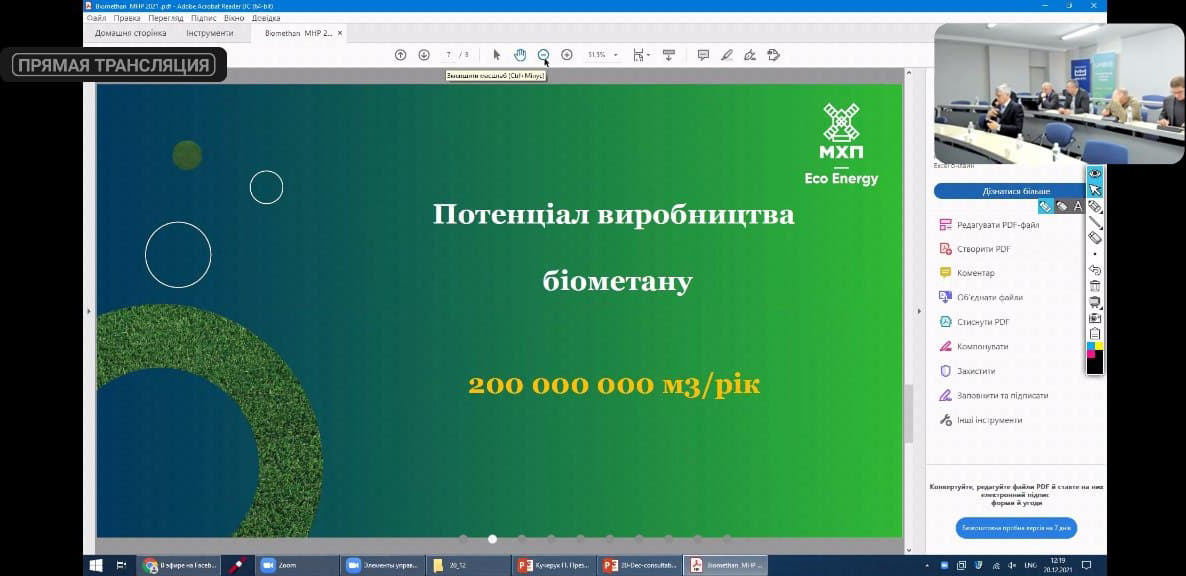The width and height of the screenshot is (1186, 576).
Task: Open the Захистити tool
Action: click(967, 371)
